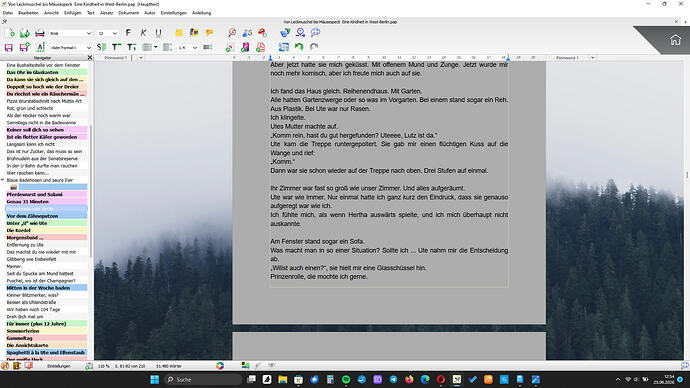Create a new document with the toolbar icon
Screen dimensions: 690x388
(9, 33)
